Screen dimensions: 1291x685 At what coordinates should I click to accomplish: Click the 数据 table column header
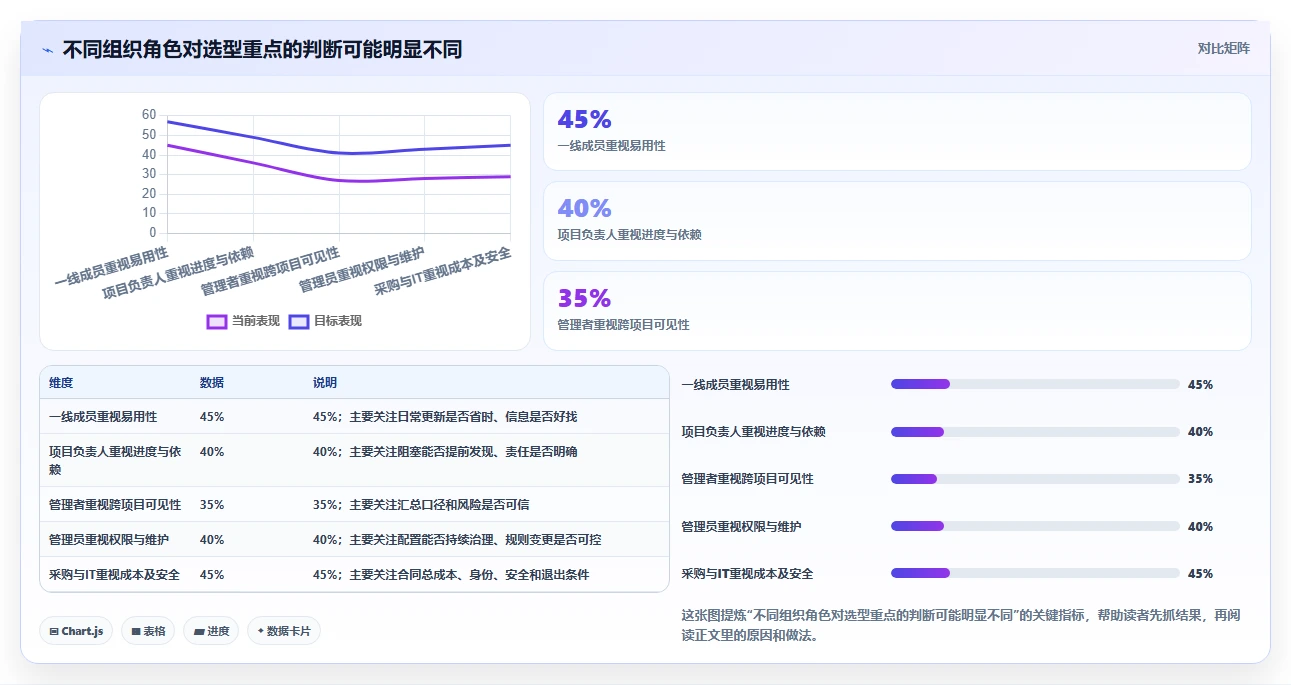212,383
